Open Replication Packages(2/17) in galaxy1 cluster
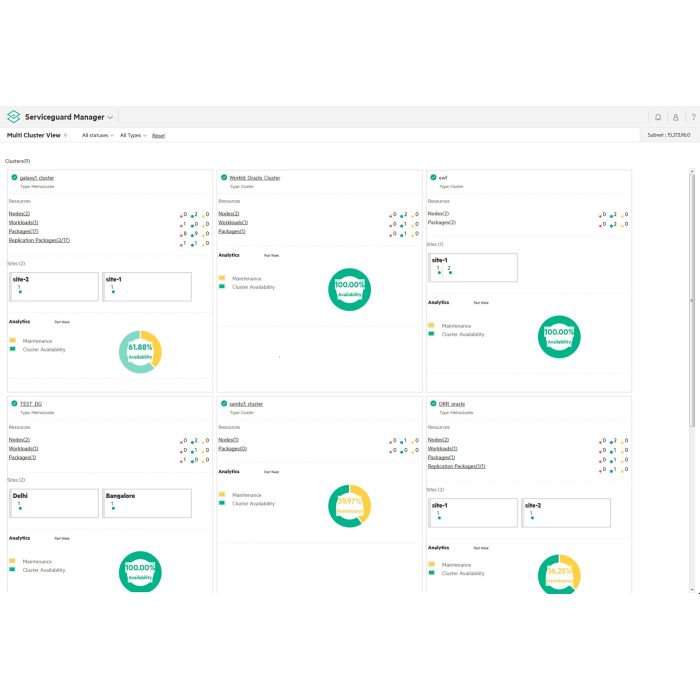This screenshot has width=700, height=700. click(x=39, y=240)
